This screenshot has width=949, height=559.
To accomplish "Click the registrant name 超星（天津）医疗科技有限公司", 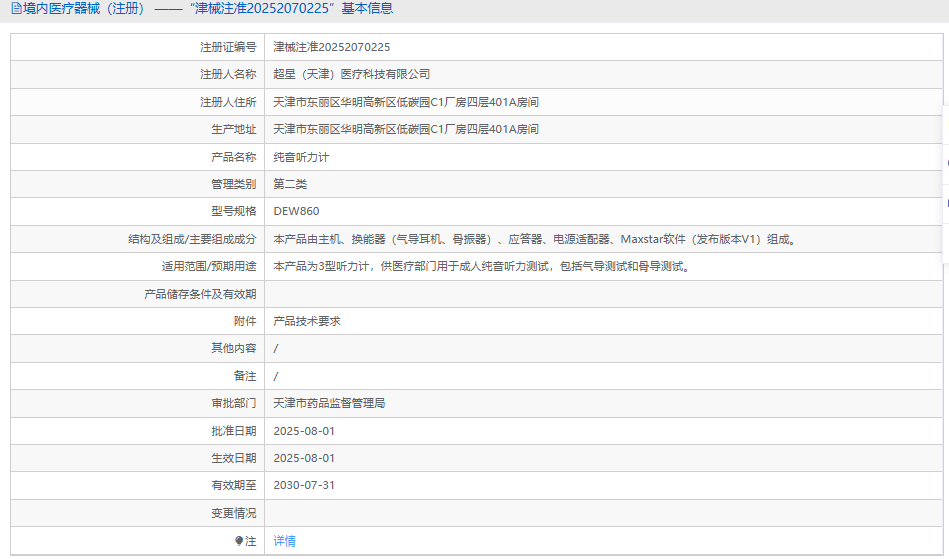I will click(x=352, y=74).
